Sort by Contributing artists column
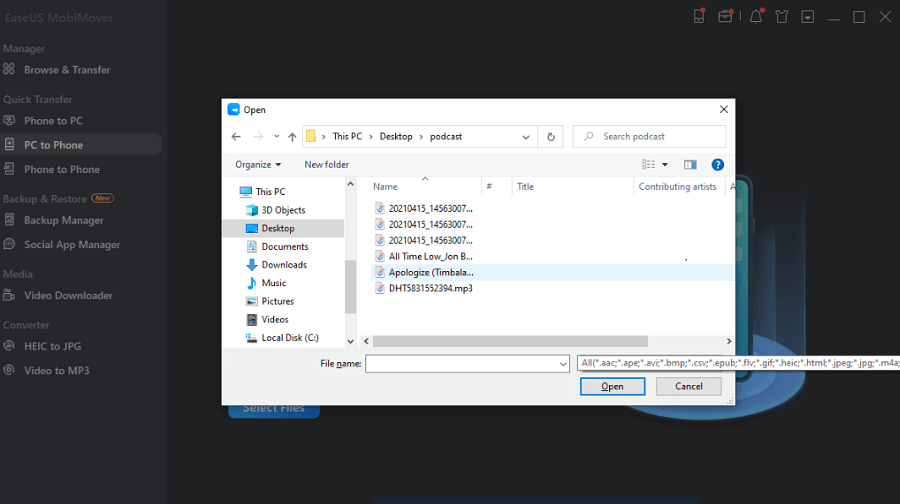 coord(678,187)
